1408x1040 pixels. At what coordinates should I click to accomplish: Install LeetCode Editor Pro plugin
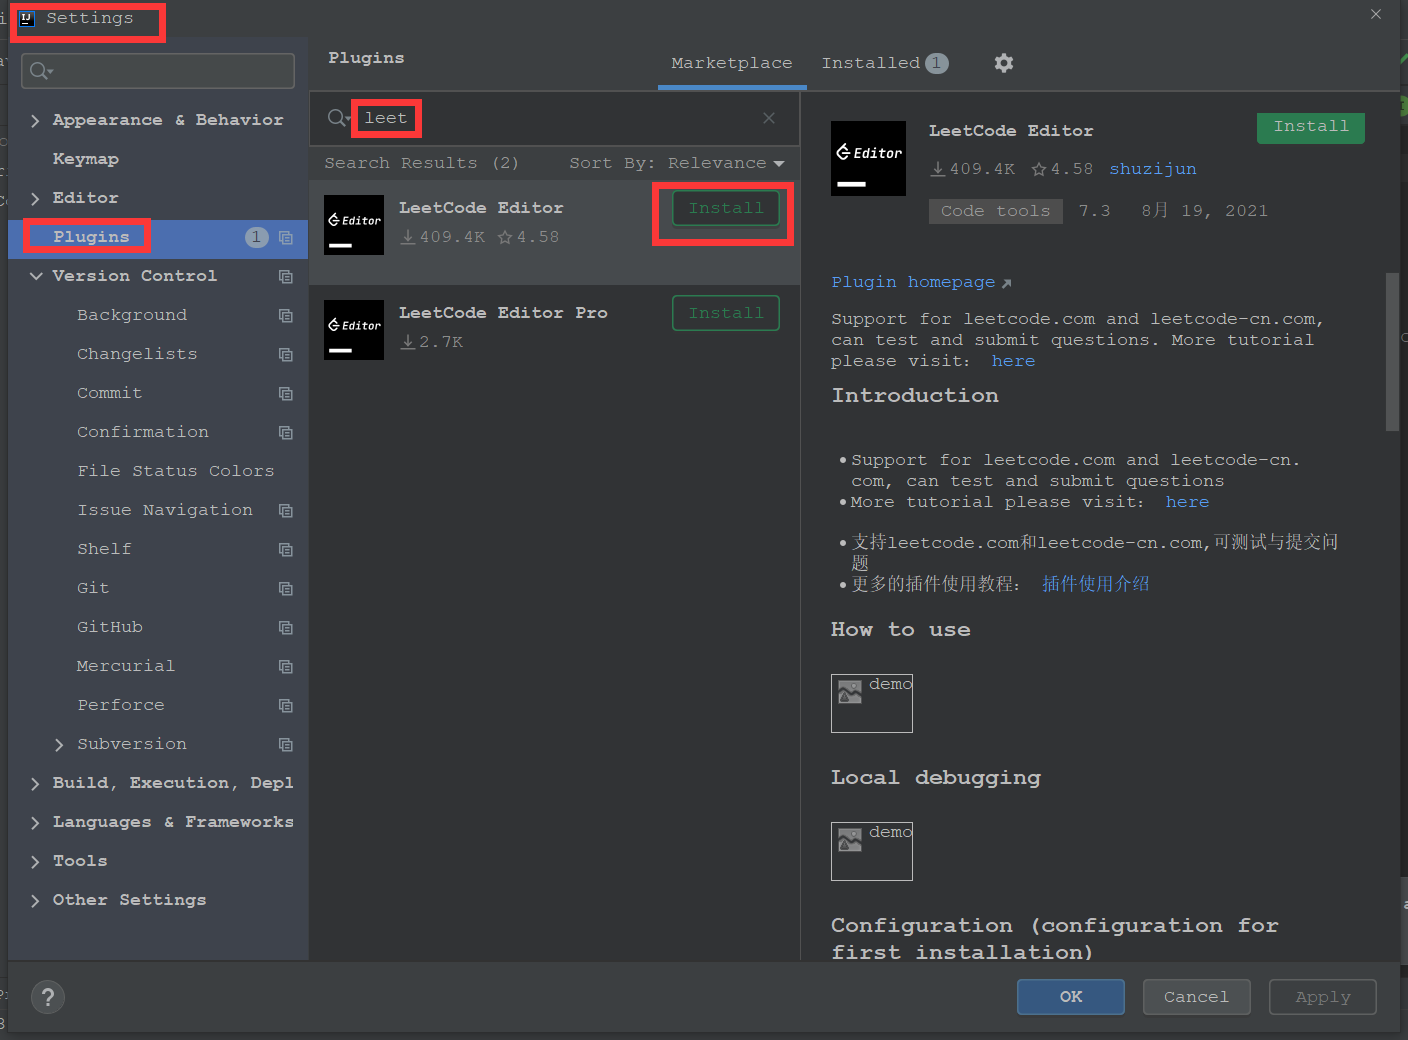click(x=726, y=313)
